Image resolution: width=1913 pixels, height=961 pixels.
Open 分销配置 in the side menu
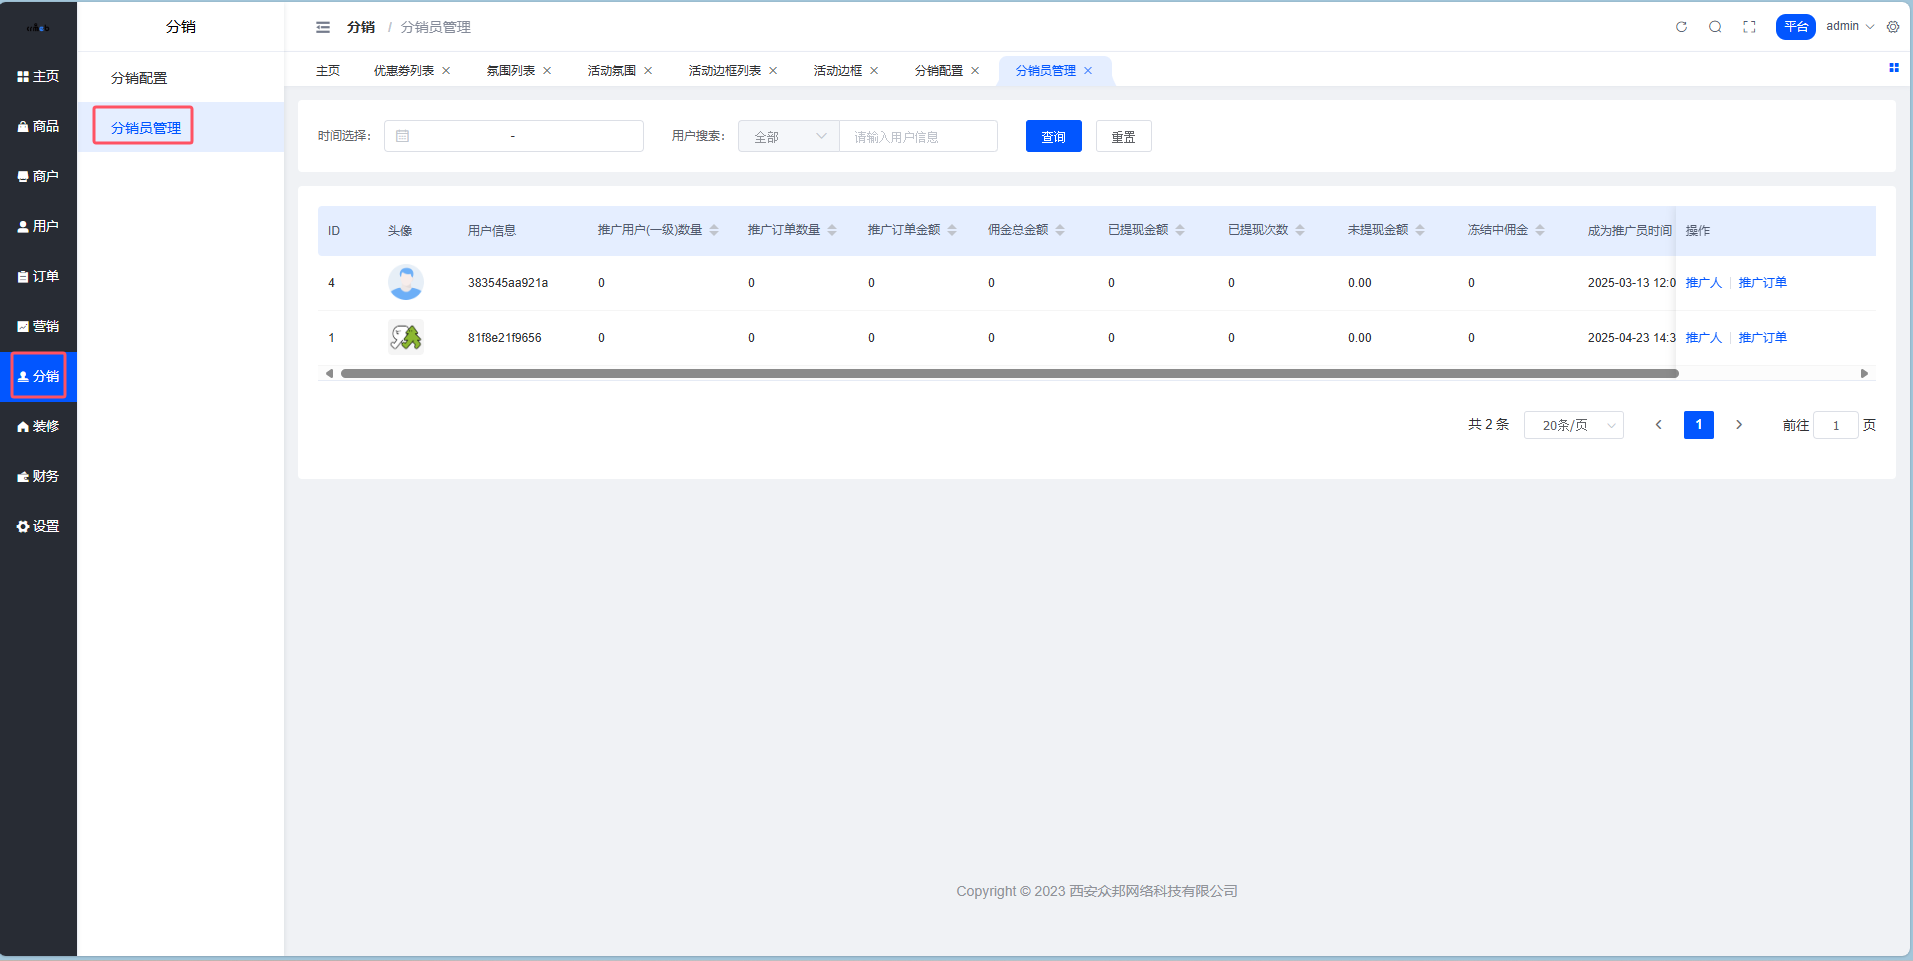tap(139, 78)
